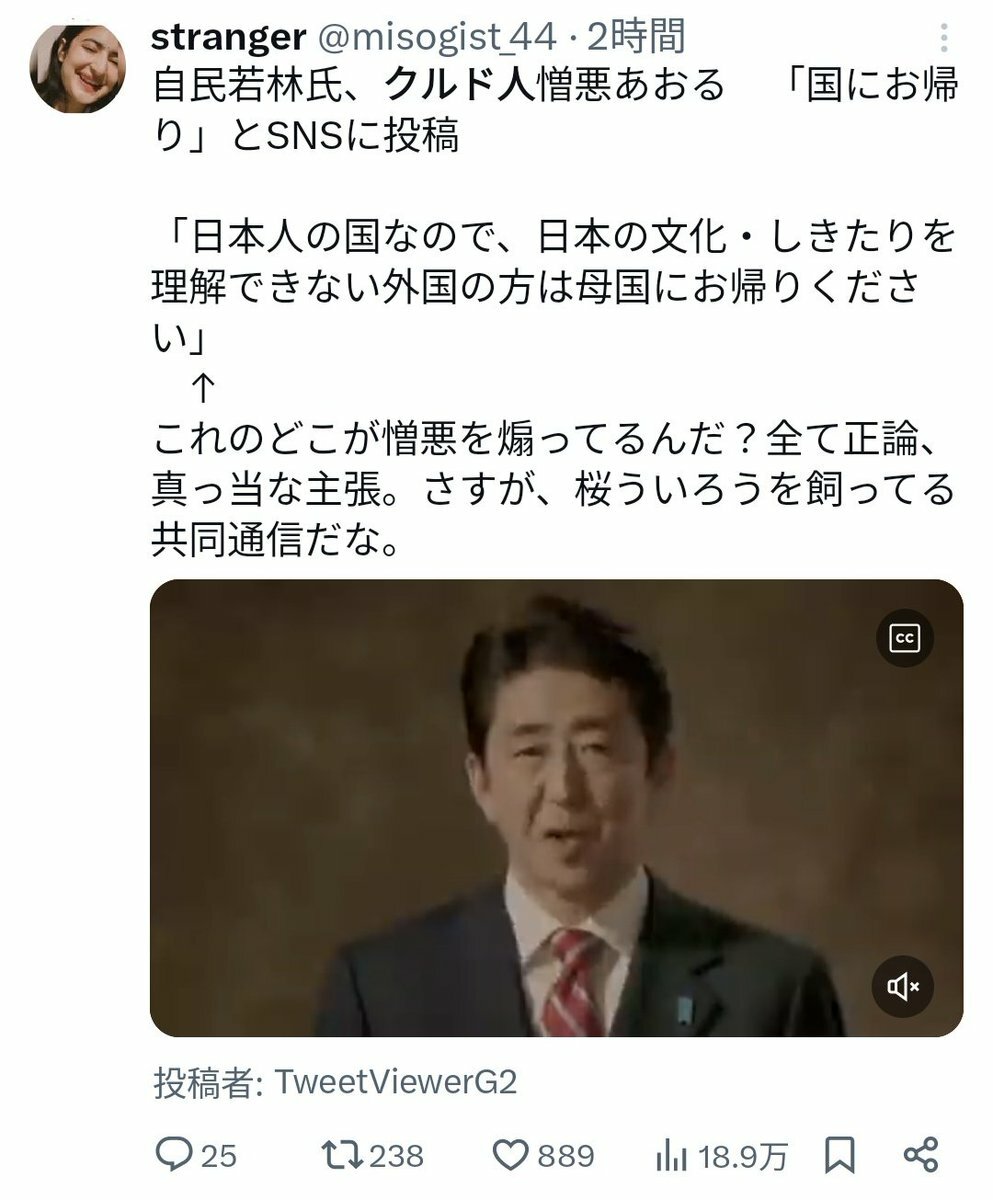The height and width of the screenshot is (1200, 993).
Task: Open the reply speech bubble icon
Action: [175, 1155]
